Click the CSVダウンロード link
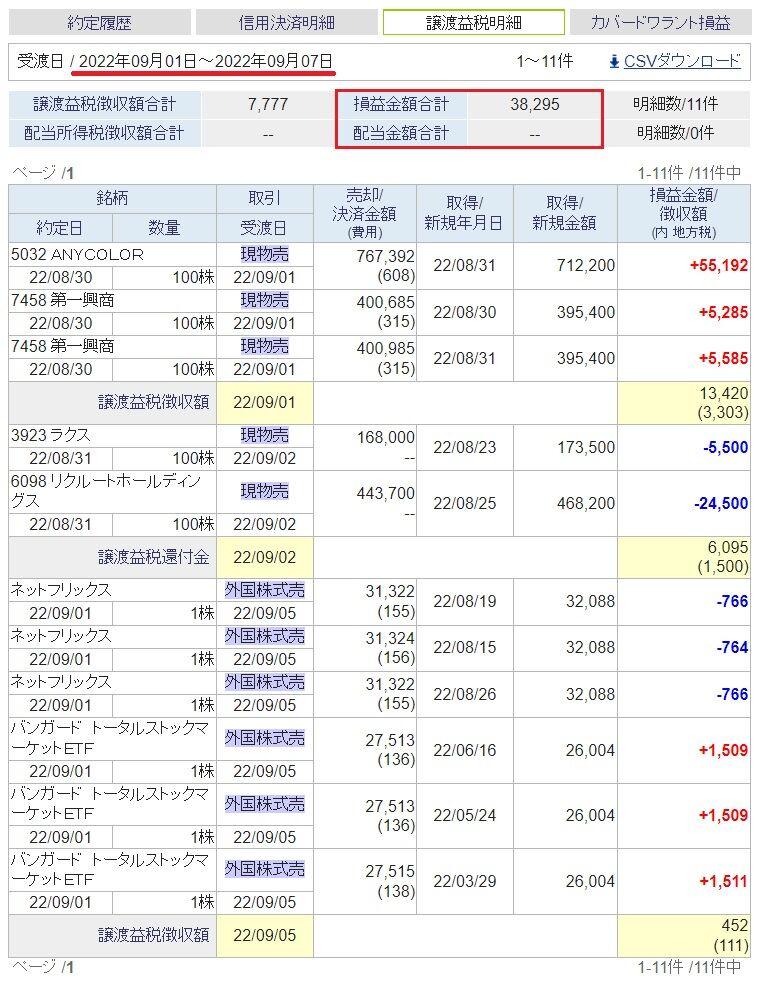 (682, 61)
